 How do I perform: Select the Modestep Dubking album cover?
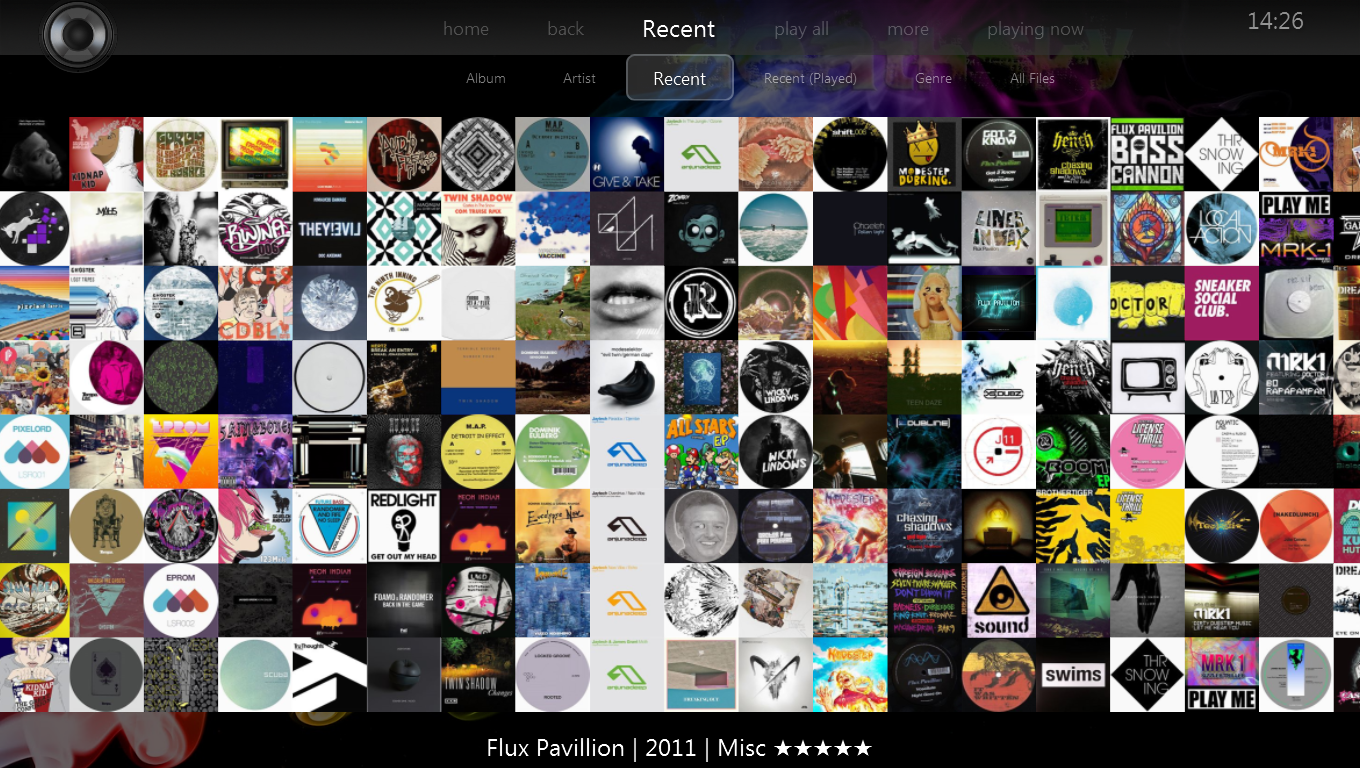point(924,154)
